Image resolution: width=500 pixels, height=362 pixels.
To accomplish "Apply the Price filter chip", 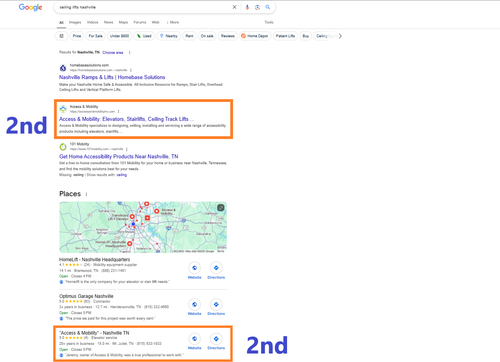I will click(x=77, y=36).
